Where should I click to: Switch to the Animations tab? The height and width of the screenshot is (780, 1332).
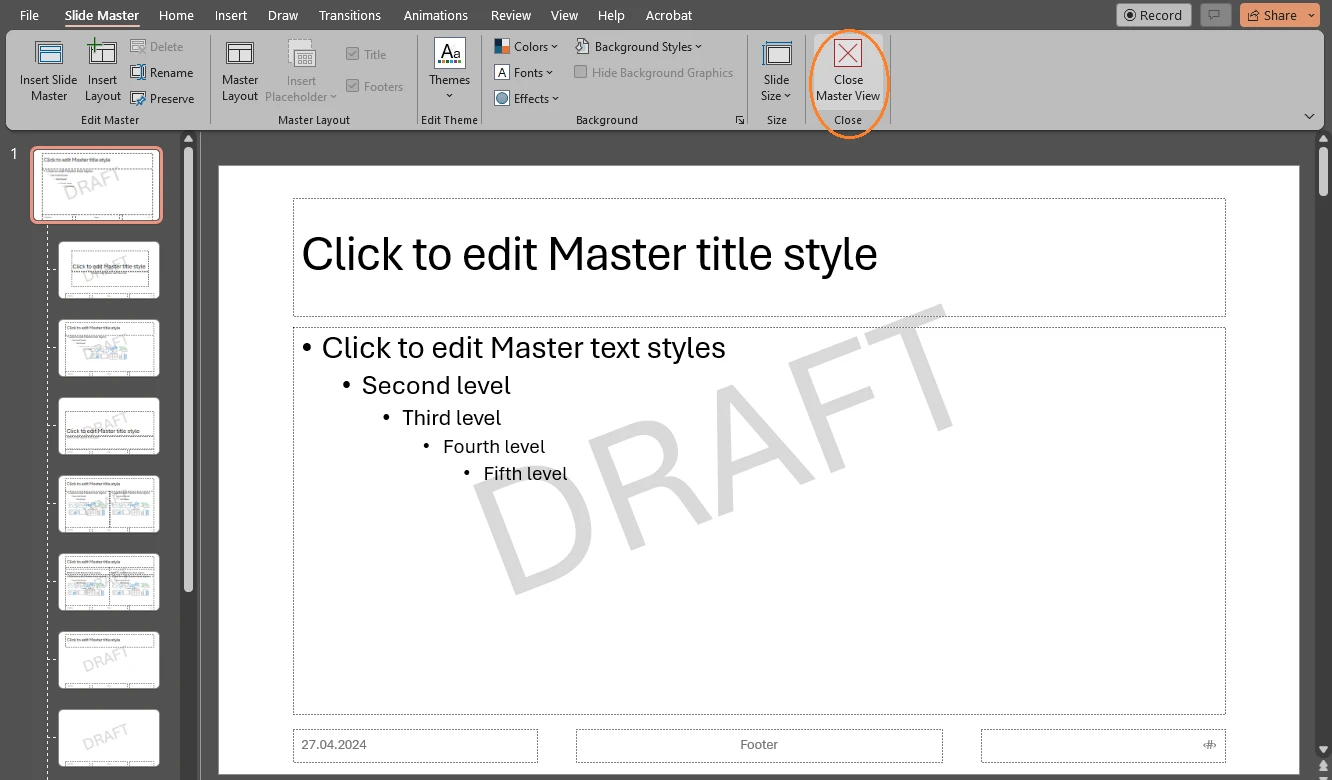pyautogui.click(x=435, y=15)
